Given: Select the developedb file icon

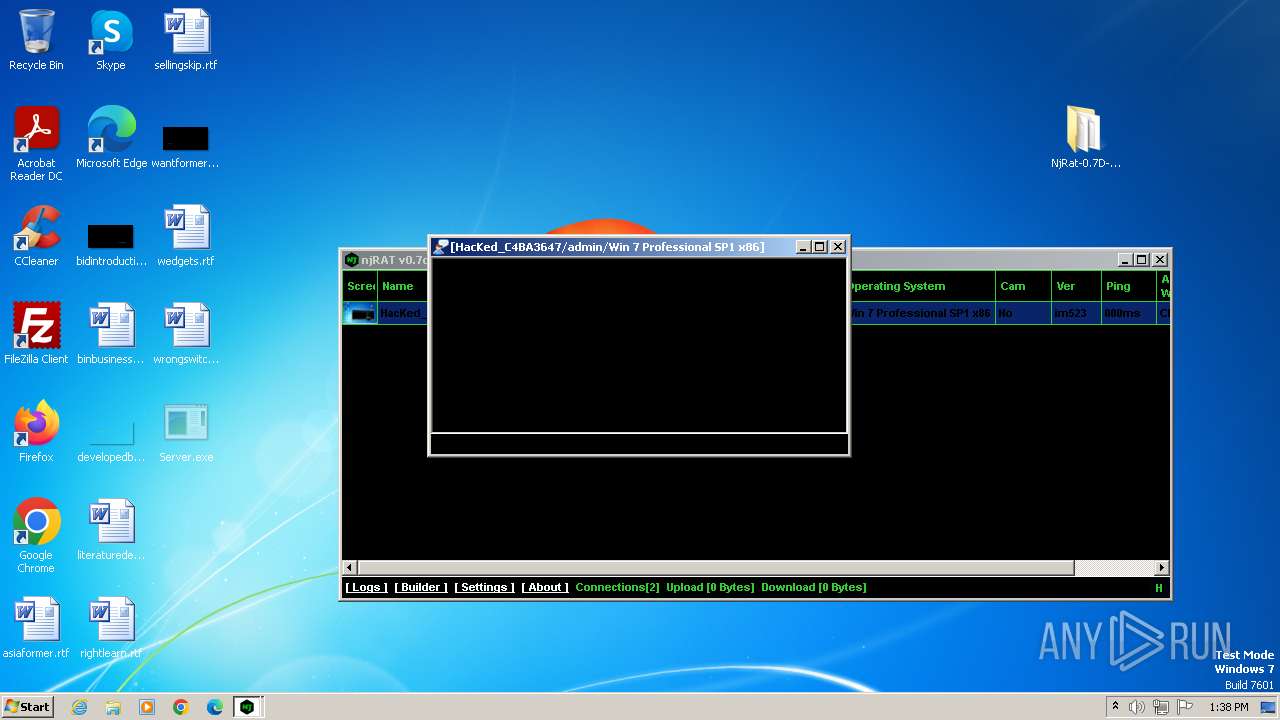Looking at the screenshot, I should point(111,438).
